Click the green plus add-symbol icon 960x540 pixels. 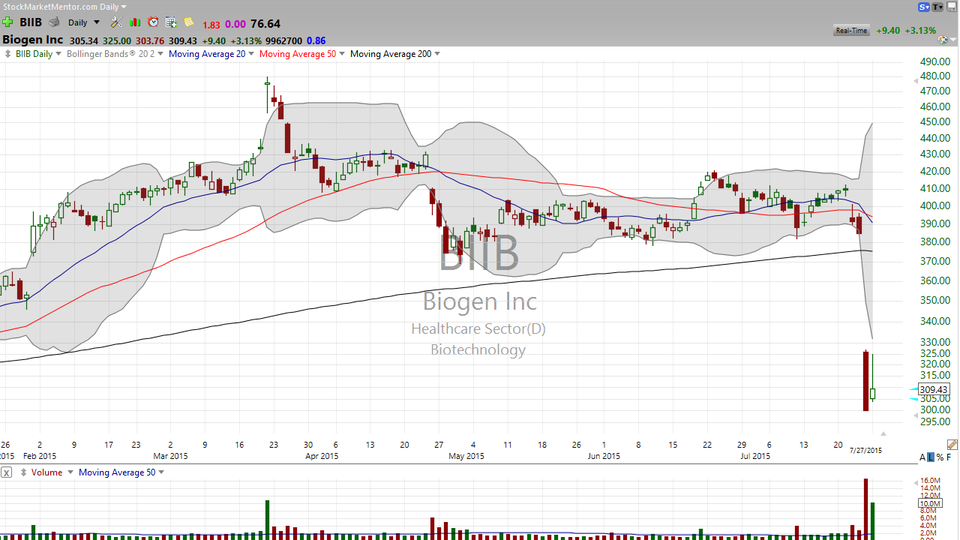pos(7,23)
